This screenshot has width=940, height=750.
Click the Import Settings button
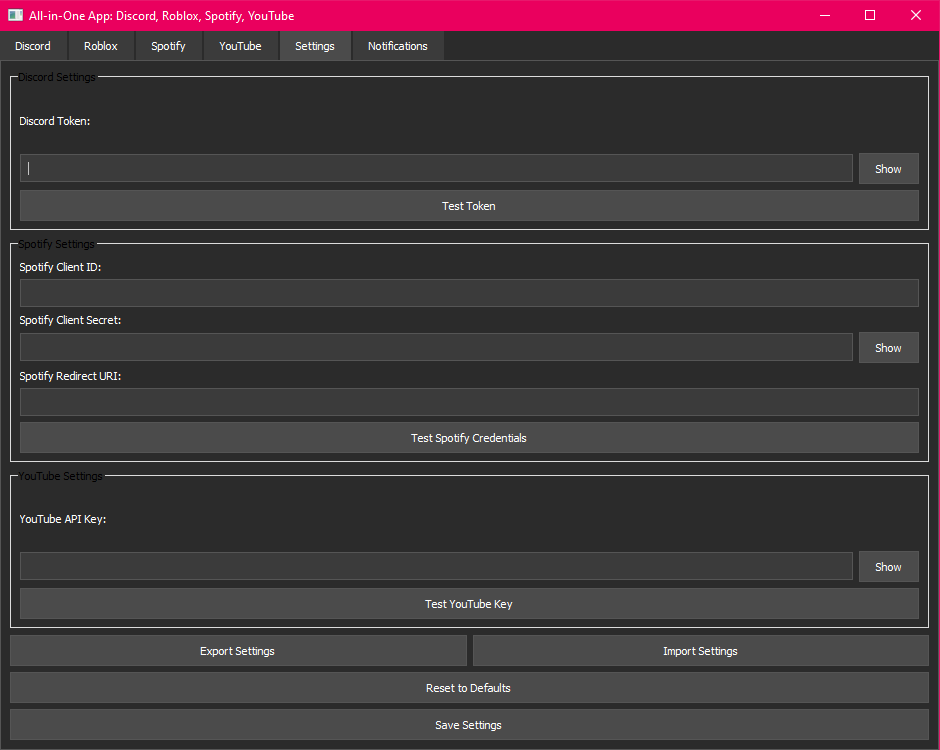700,651
